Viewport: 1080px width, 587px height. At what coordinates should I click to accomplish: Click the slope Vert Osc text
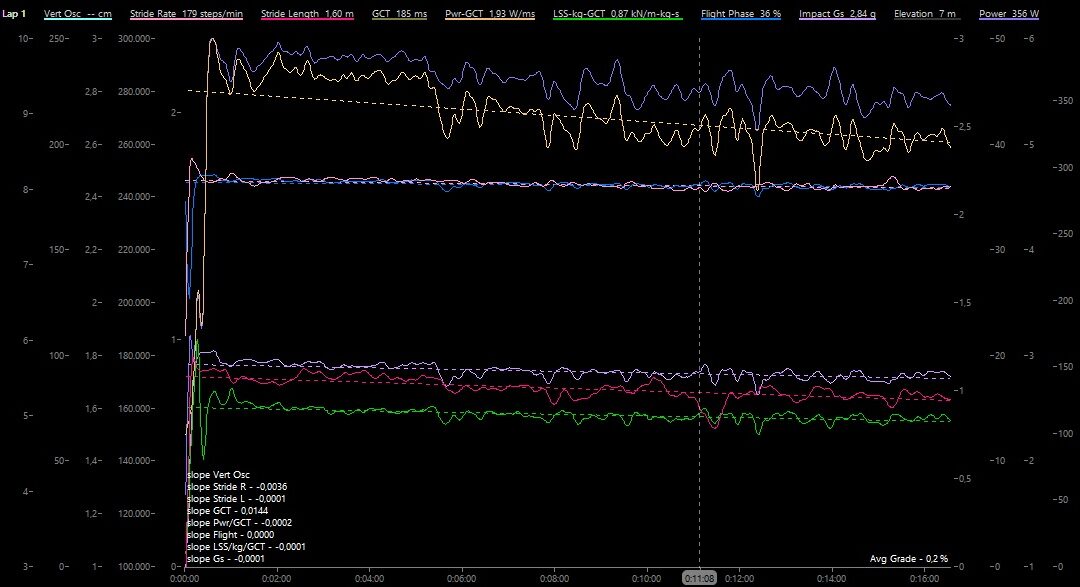[x=218, y=475]
